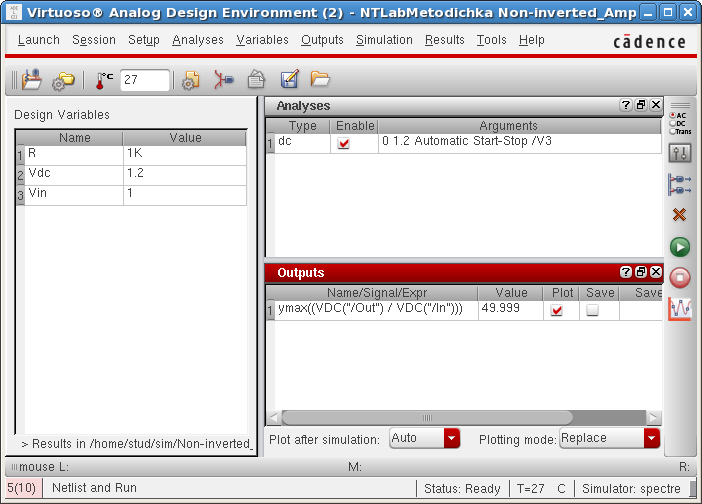The image size is (702, 504).
Task: Select the ymax output expression cell
Action: click(376, 310)
